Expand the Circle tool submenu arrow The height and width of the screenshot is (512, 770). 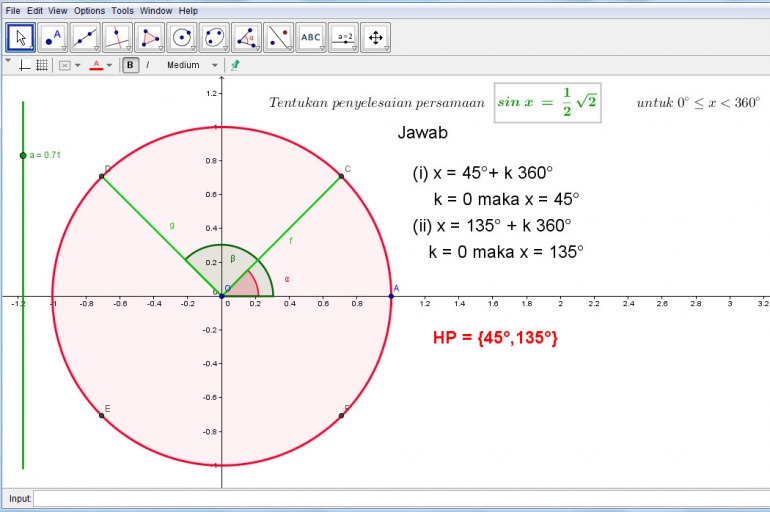point(193,49)
